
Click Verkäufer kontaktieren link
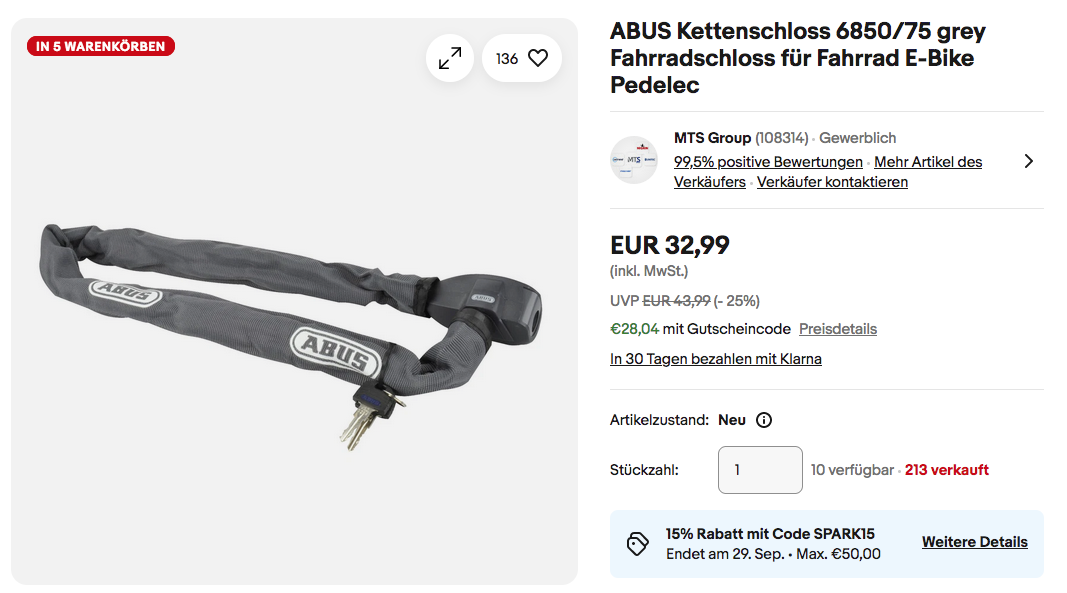[x=832, y=182]
